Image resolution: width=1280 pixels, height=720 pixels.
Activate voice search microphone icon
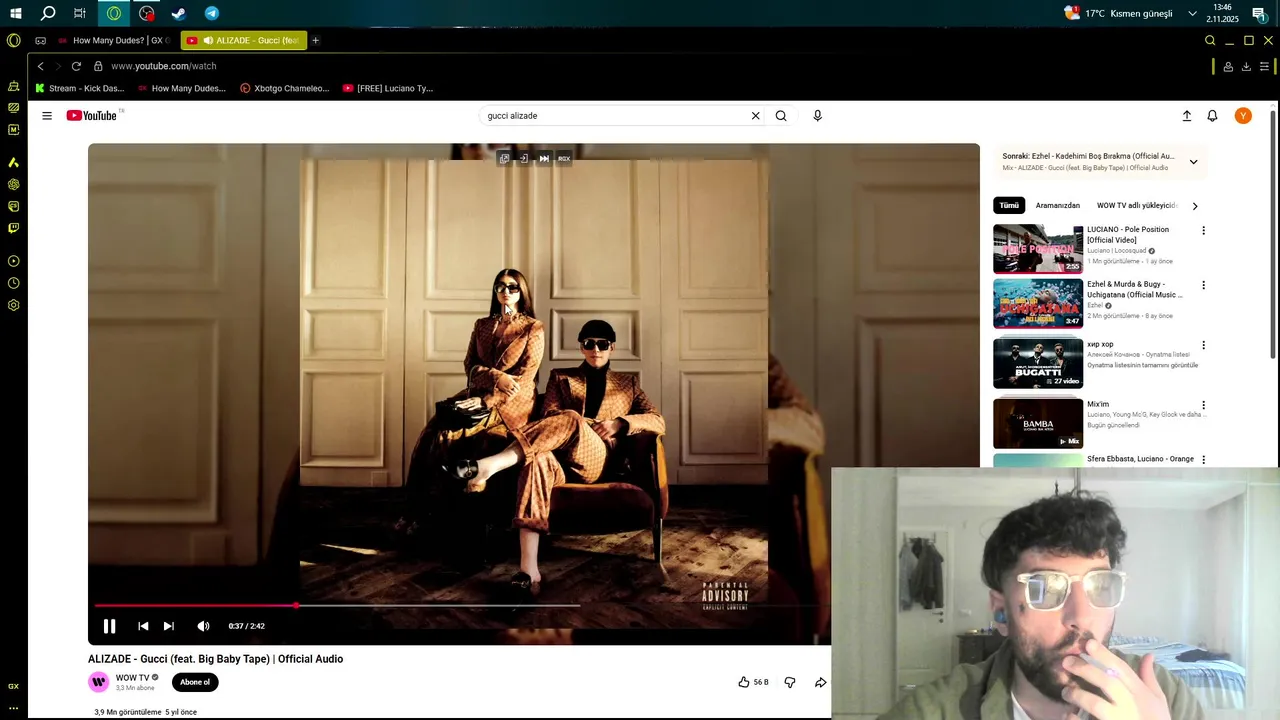[817, 116]
